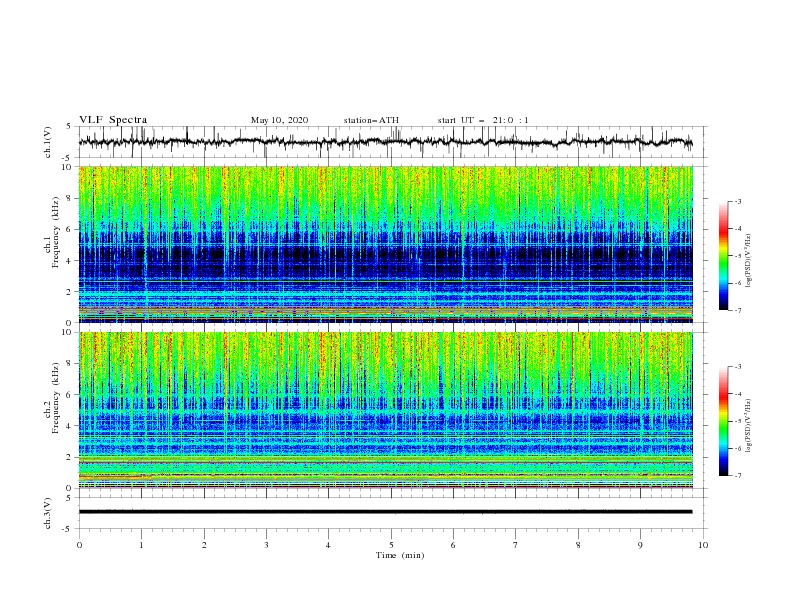Click time axis tick label "8"
This screenshot has height=612, width=792.
(x=578, y=545)
